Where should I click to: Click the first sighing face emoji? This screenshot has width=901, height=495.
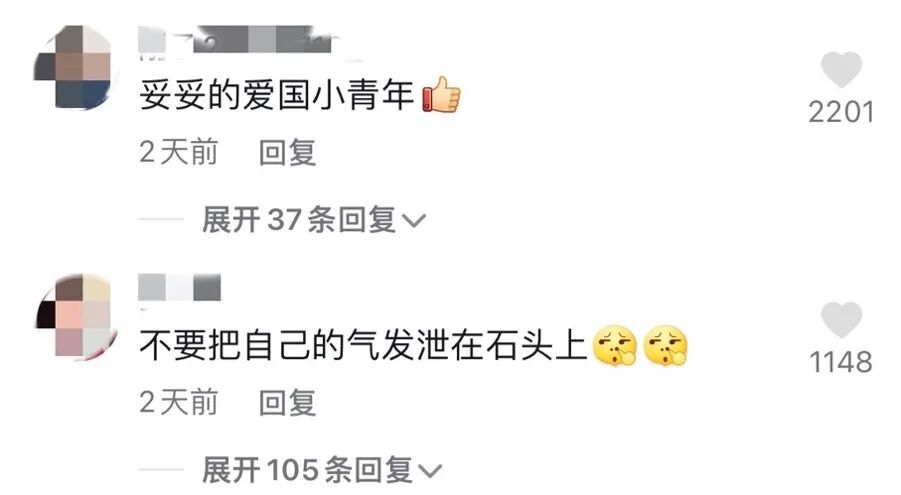point(615,346)
